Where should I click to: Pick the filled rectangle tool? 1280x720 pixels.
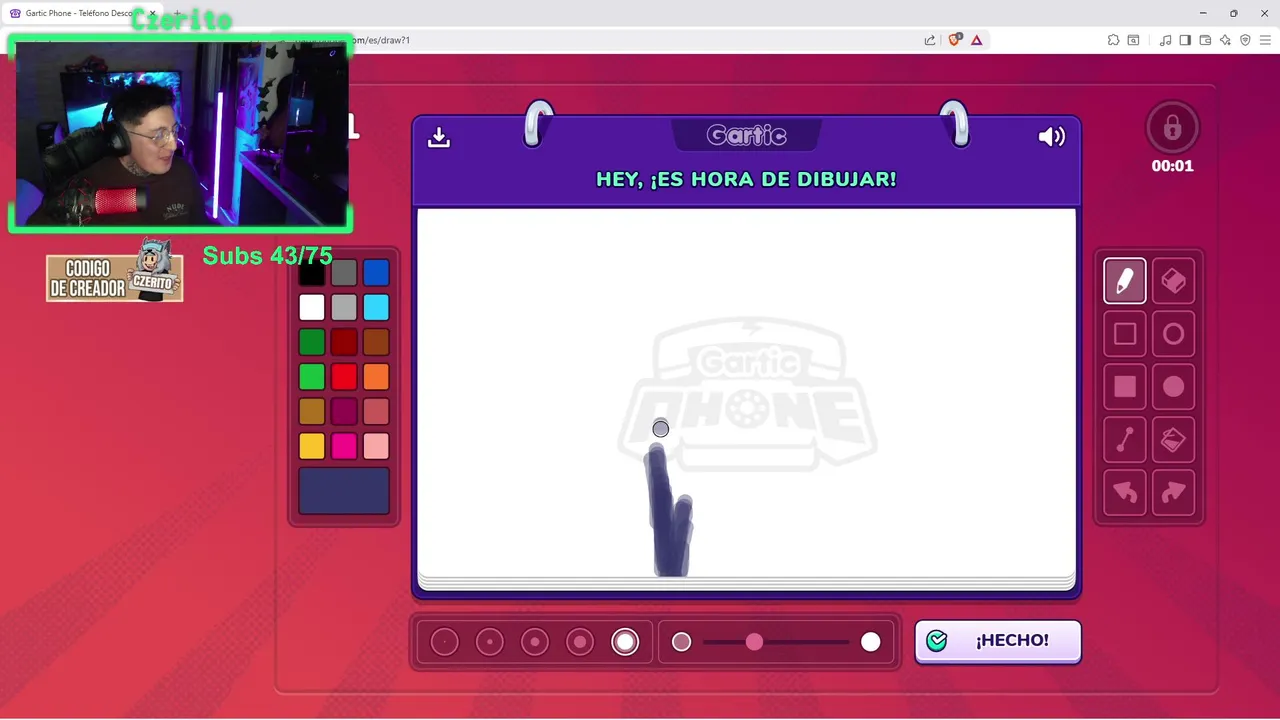[x=1125, y=387]
